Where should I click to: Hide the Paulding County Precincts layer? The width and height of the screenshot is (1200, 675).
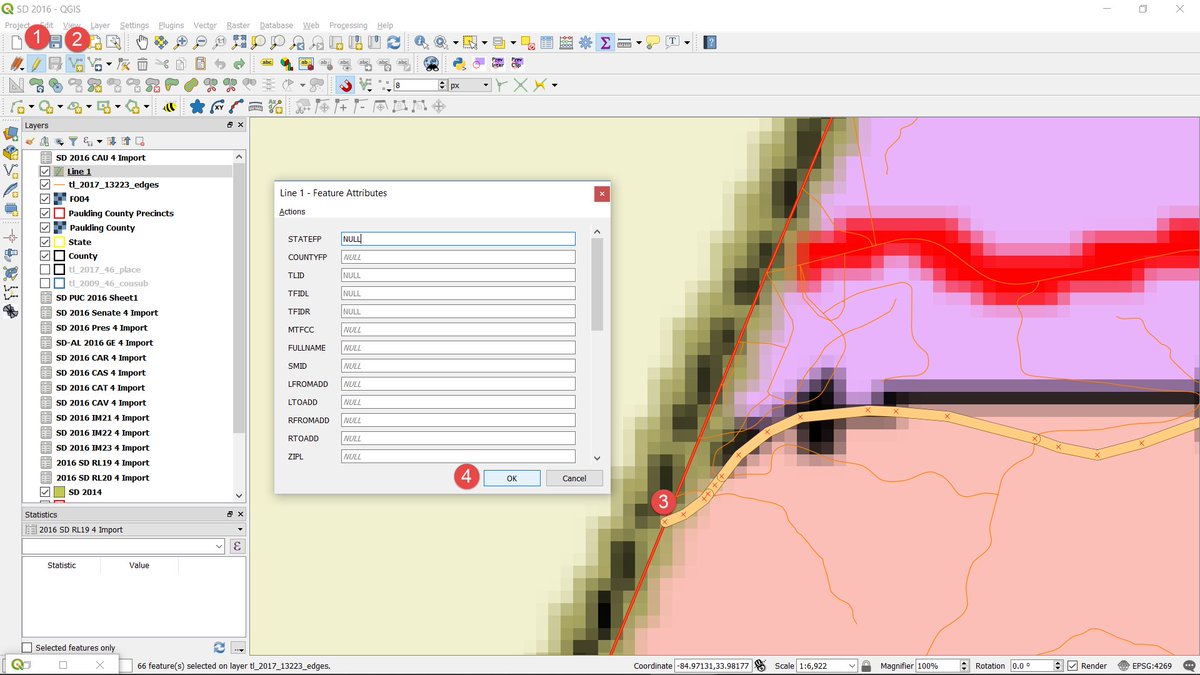pyautogui.click(x=45, y=213)
